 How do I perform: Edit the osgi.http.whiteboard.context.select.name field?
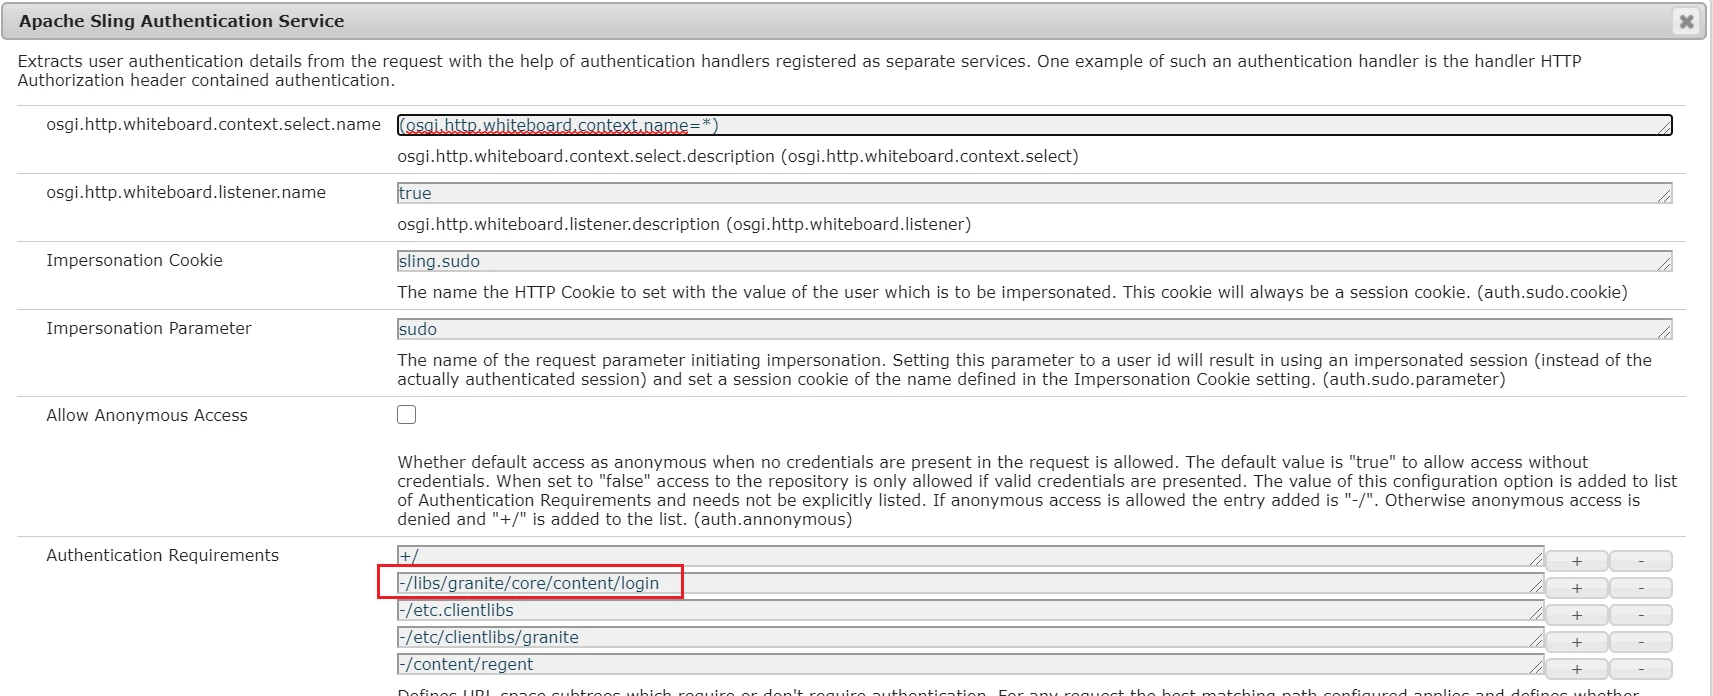click(1035, 125)
